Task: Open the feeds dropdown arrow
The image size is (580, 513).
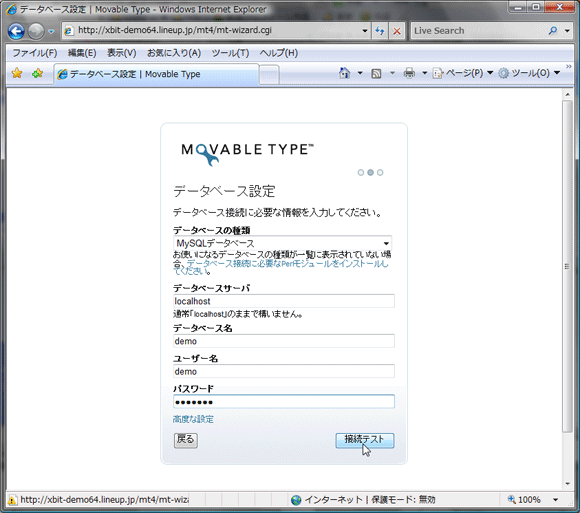Action: click(x=392, y=73)
